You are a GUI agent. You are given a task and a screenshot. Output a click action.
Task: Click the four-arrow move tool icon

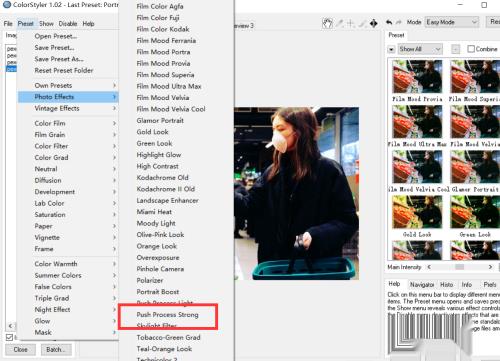click(x=373, y=23)
